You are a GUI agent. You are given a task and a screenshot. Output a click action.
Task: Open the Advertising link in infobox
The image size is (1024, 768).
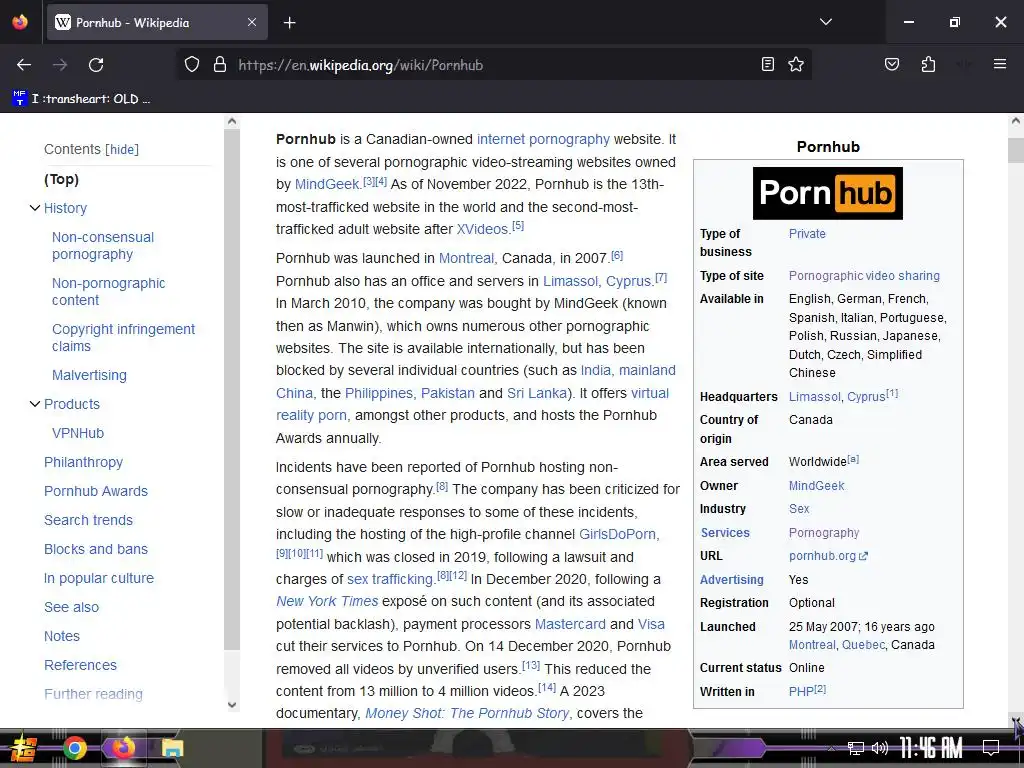point(731,580)
